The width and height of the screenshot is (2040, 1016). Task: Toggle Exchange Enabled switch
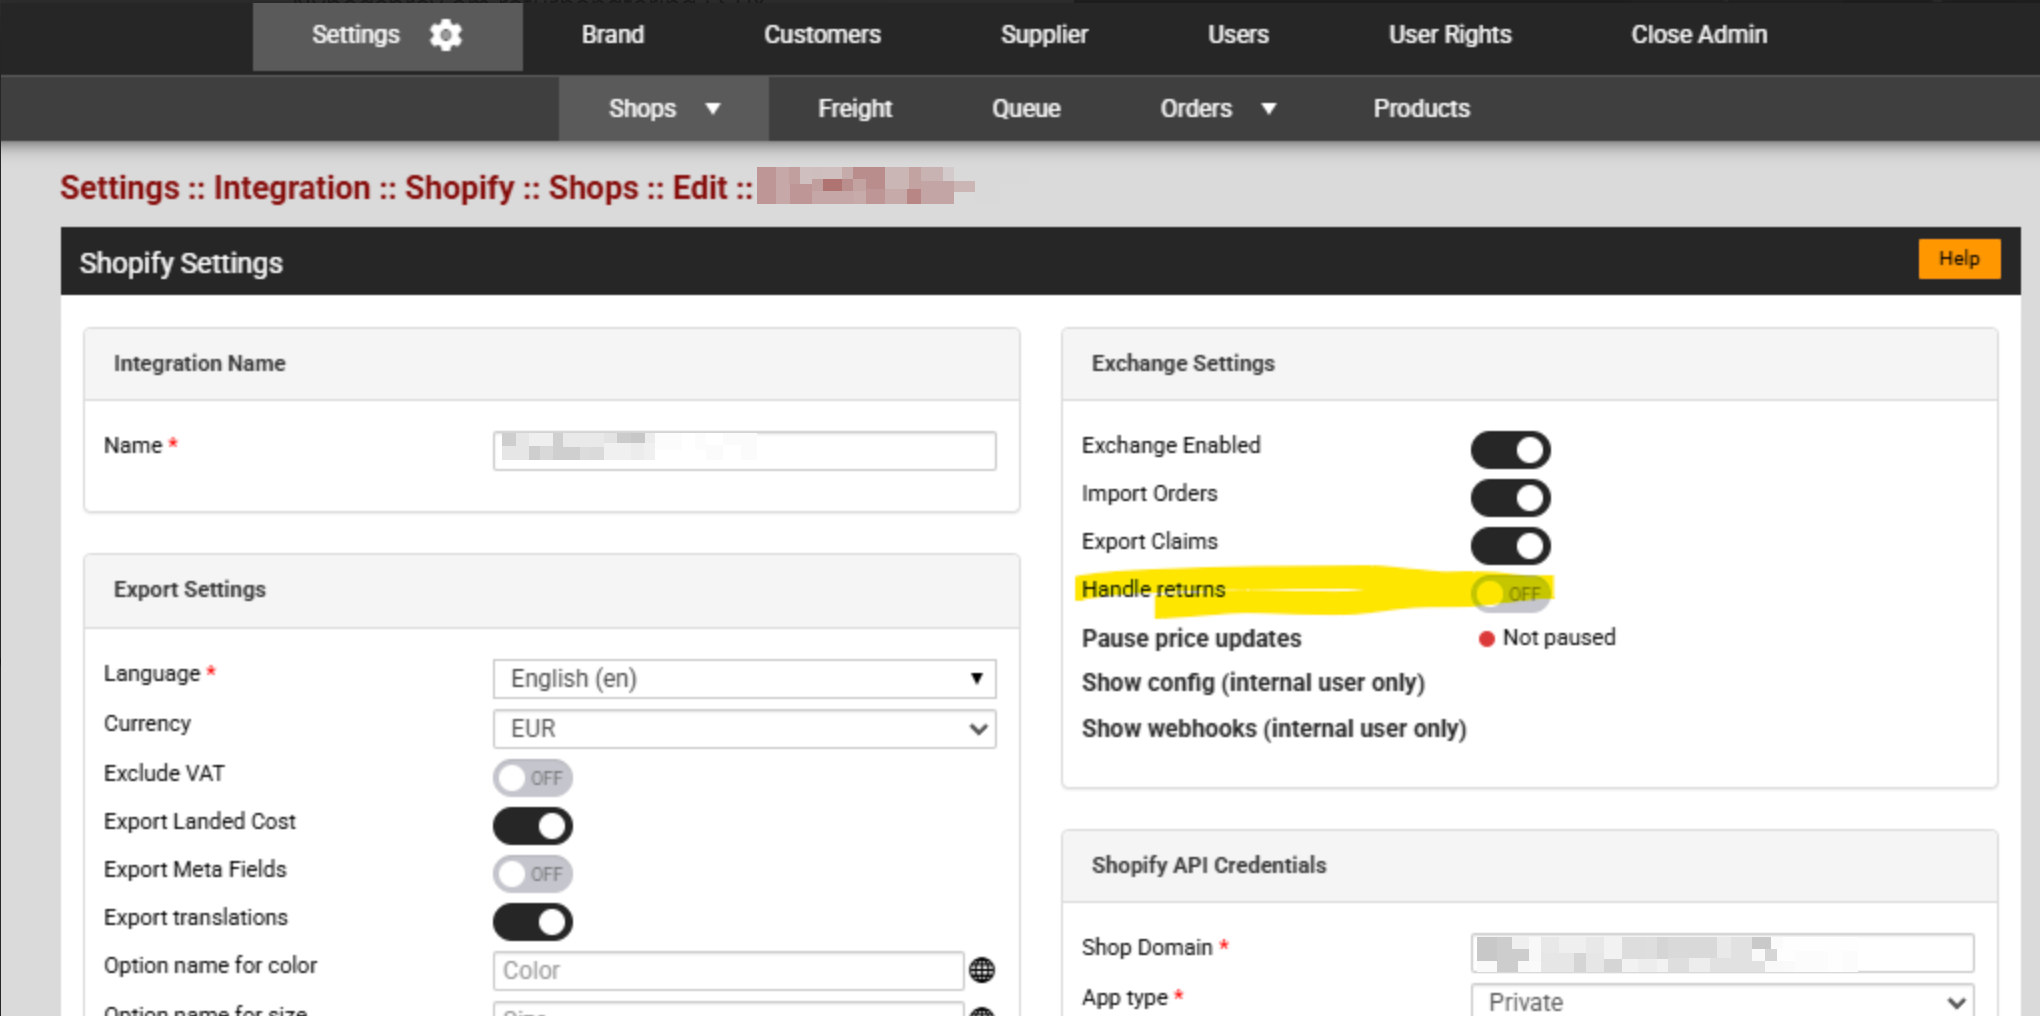click(x=1510, y=450)
